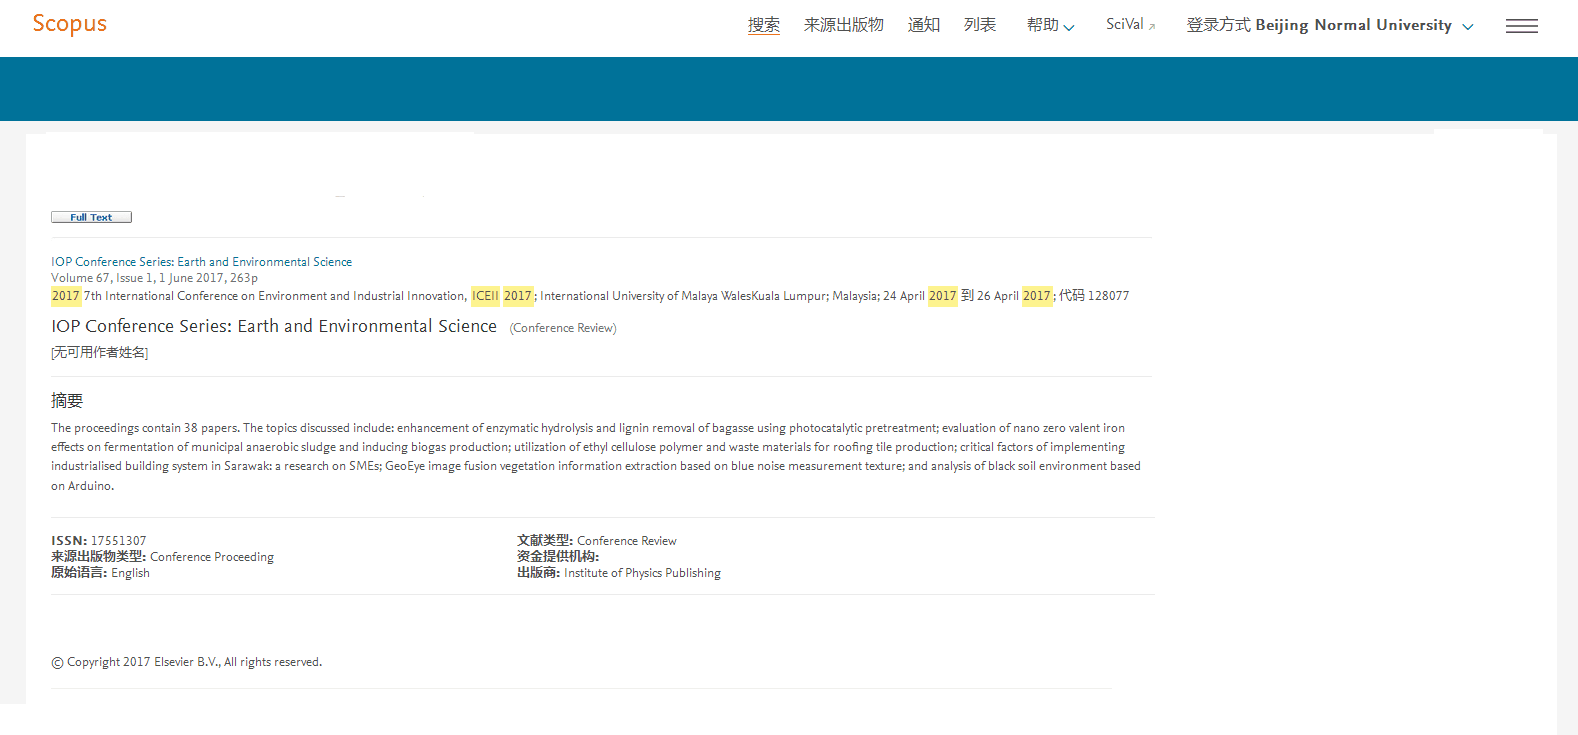This screenshot has height=735, width=1578.
Task: Open the 通知 menu item
Action: [x=923, y=25]
